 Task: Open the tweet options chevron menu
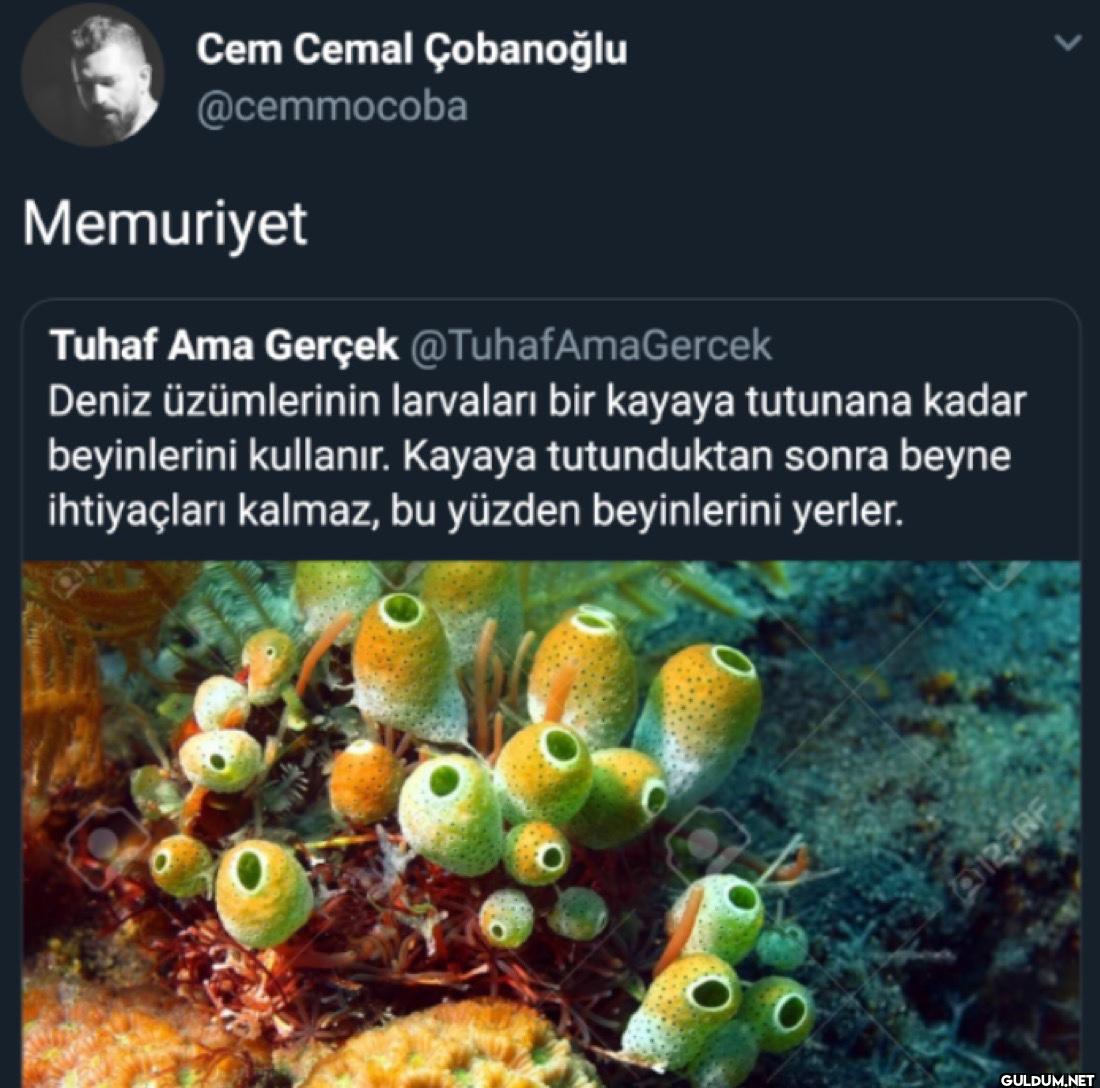pyautogui.click(x=1068, y=43)
